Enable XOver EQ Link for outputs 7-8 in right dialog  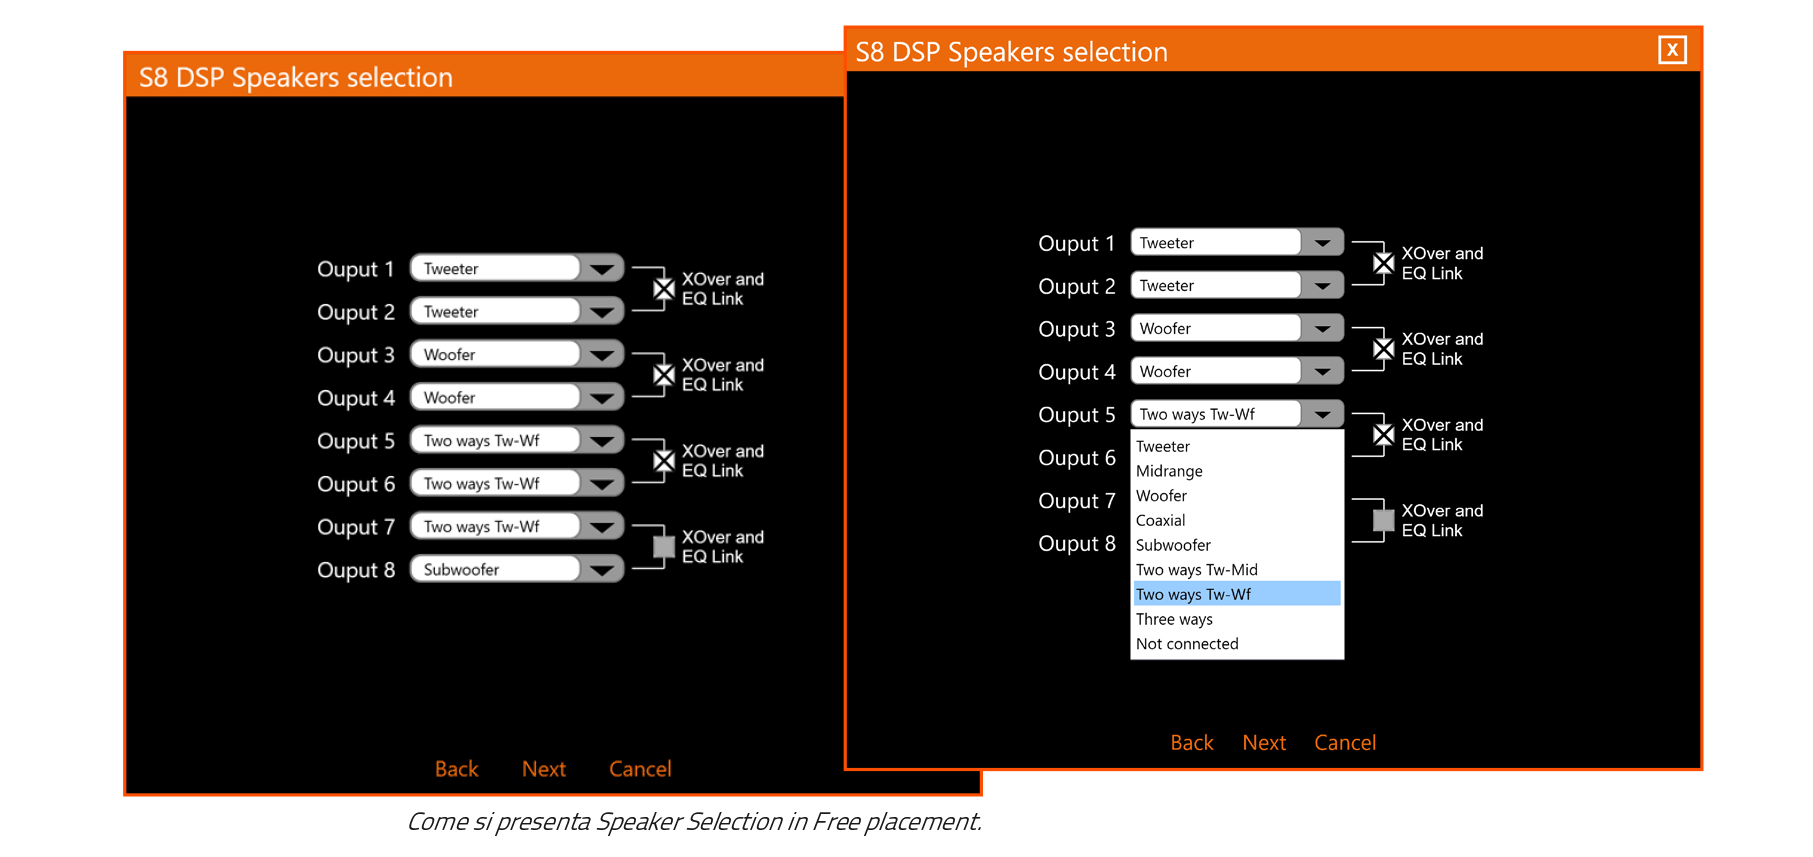(x=1383, y=521)
